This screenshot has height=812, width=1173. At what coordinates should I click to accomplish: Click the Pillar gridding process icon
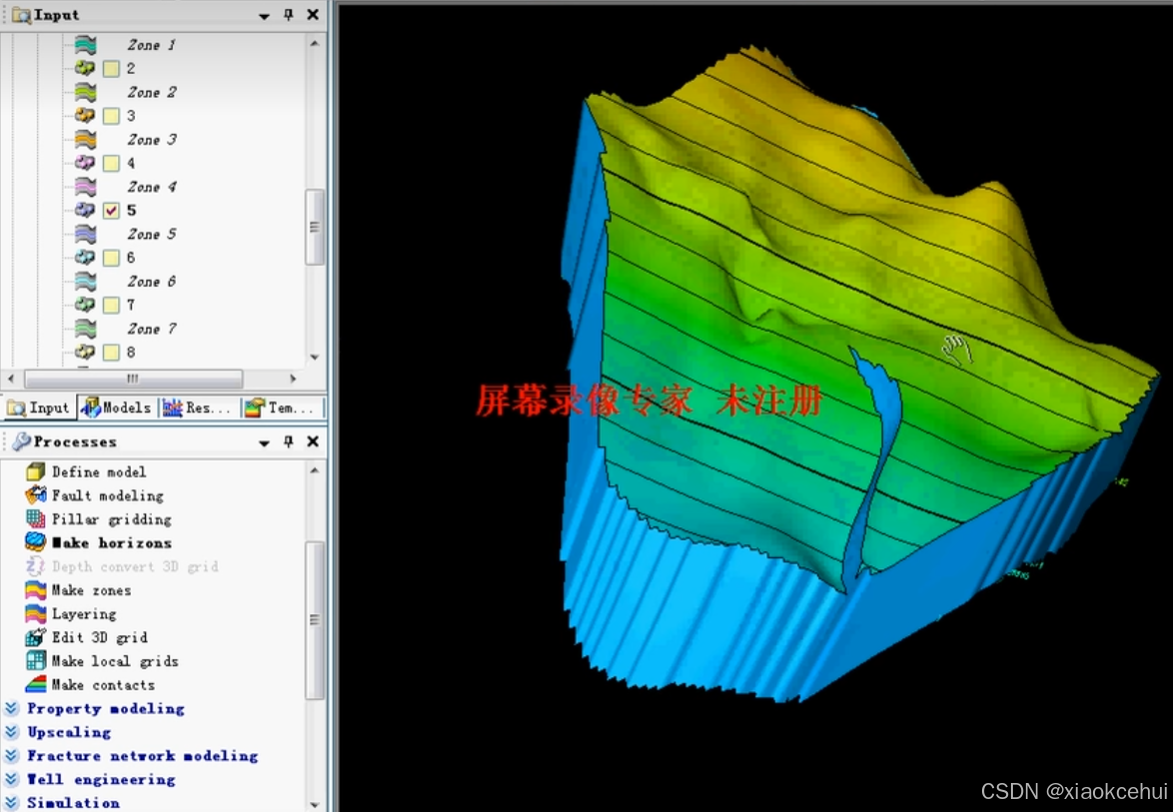[x=35, y=519]
